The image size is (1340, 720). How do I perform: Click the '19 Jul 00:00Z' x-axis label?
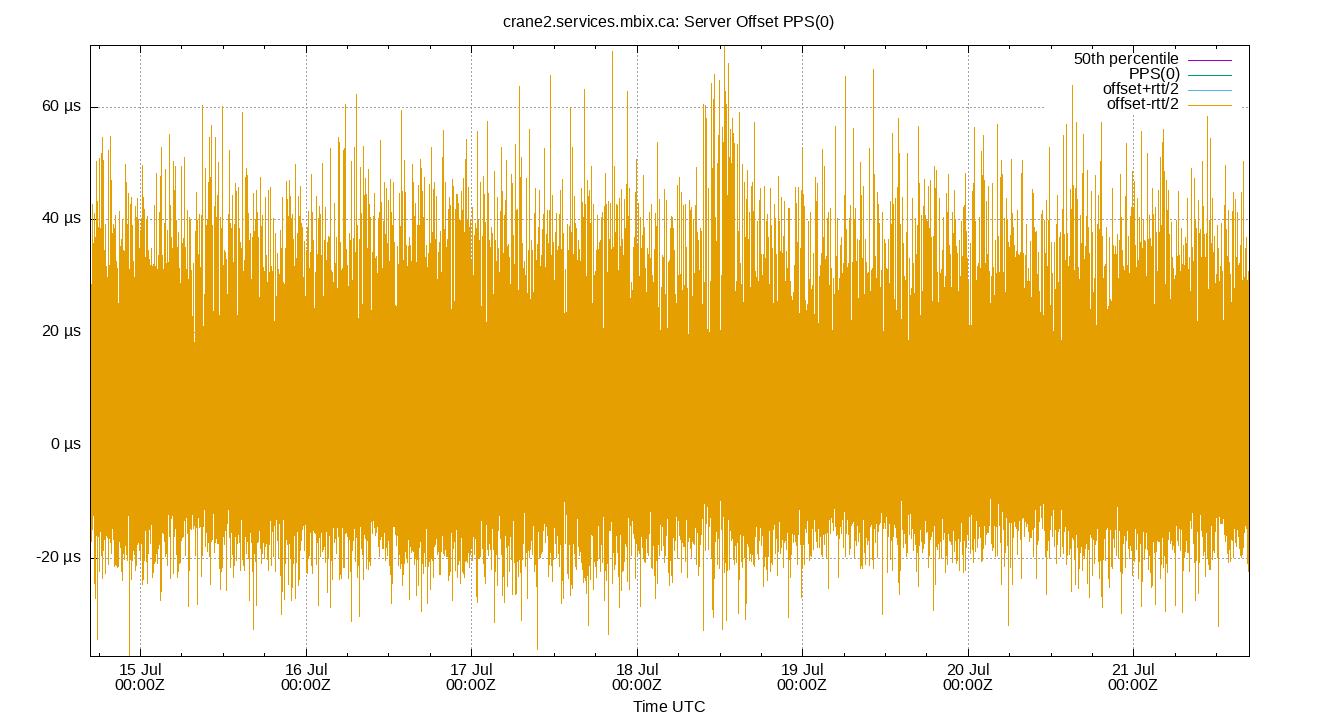[x=802, y=677]
